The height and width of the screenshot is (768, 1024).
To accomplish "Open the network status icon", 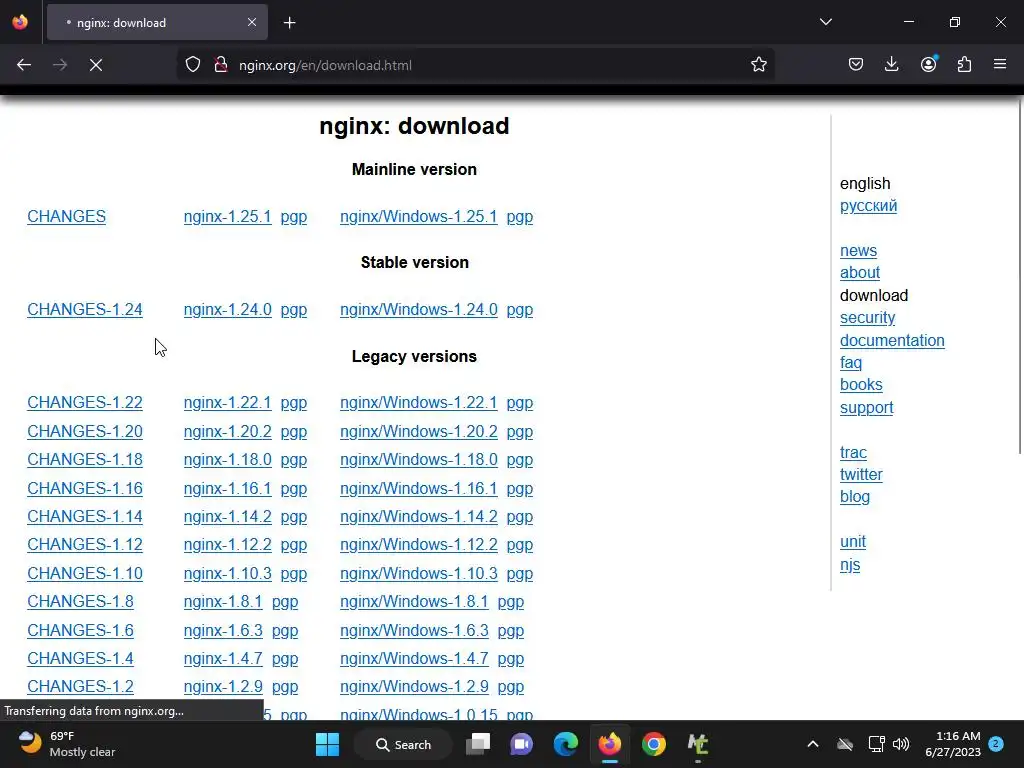I will tap(876, 744).
